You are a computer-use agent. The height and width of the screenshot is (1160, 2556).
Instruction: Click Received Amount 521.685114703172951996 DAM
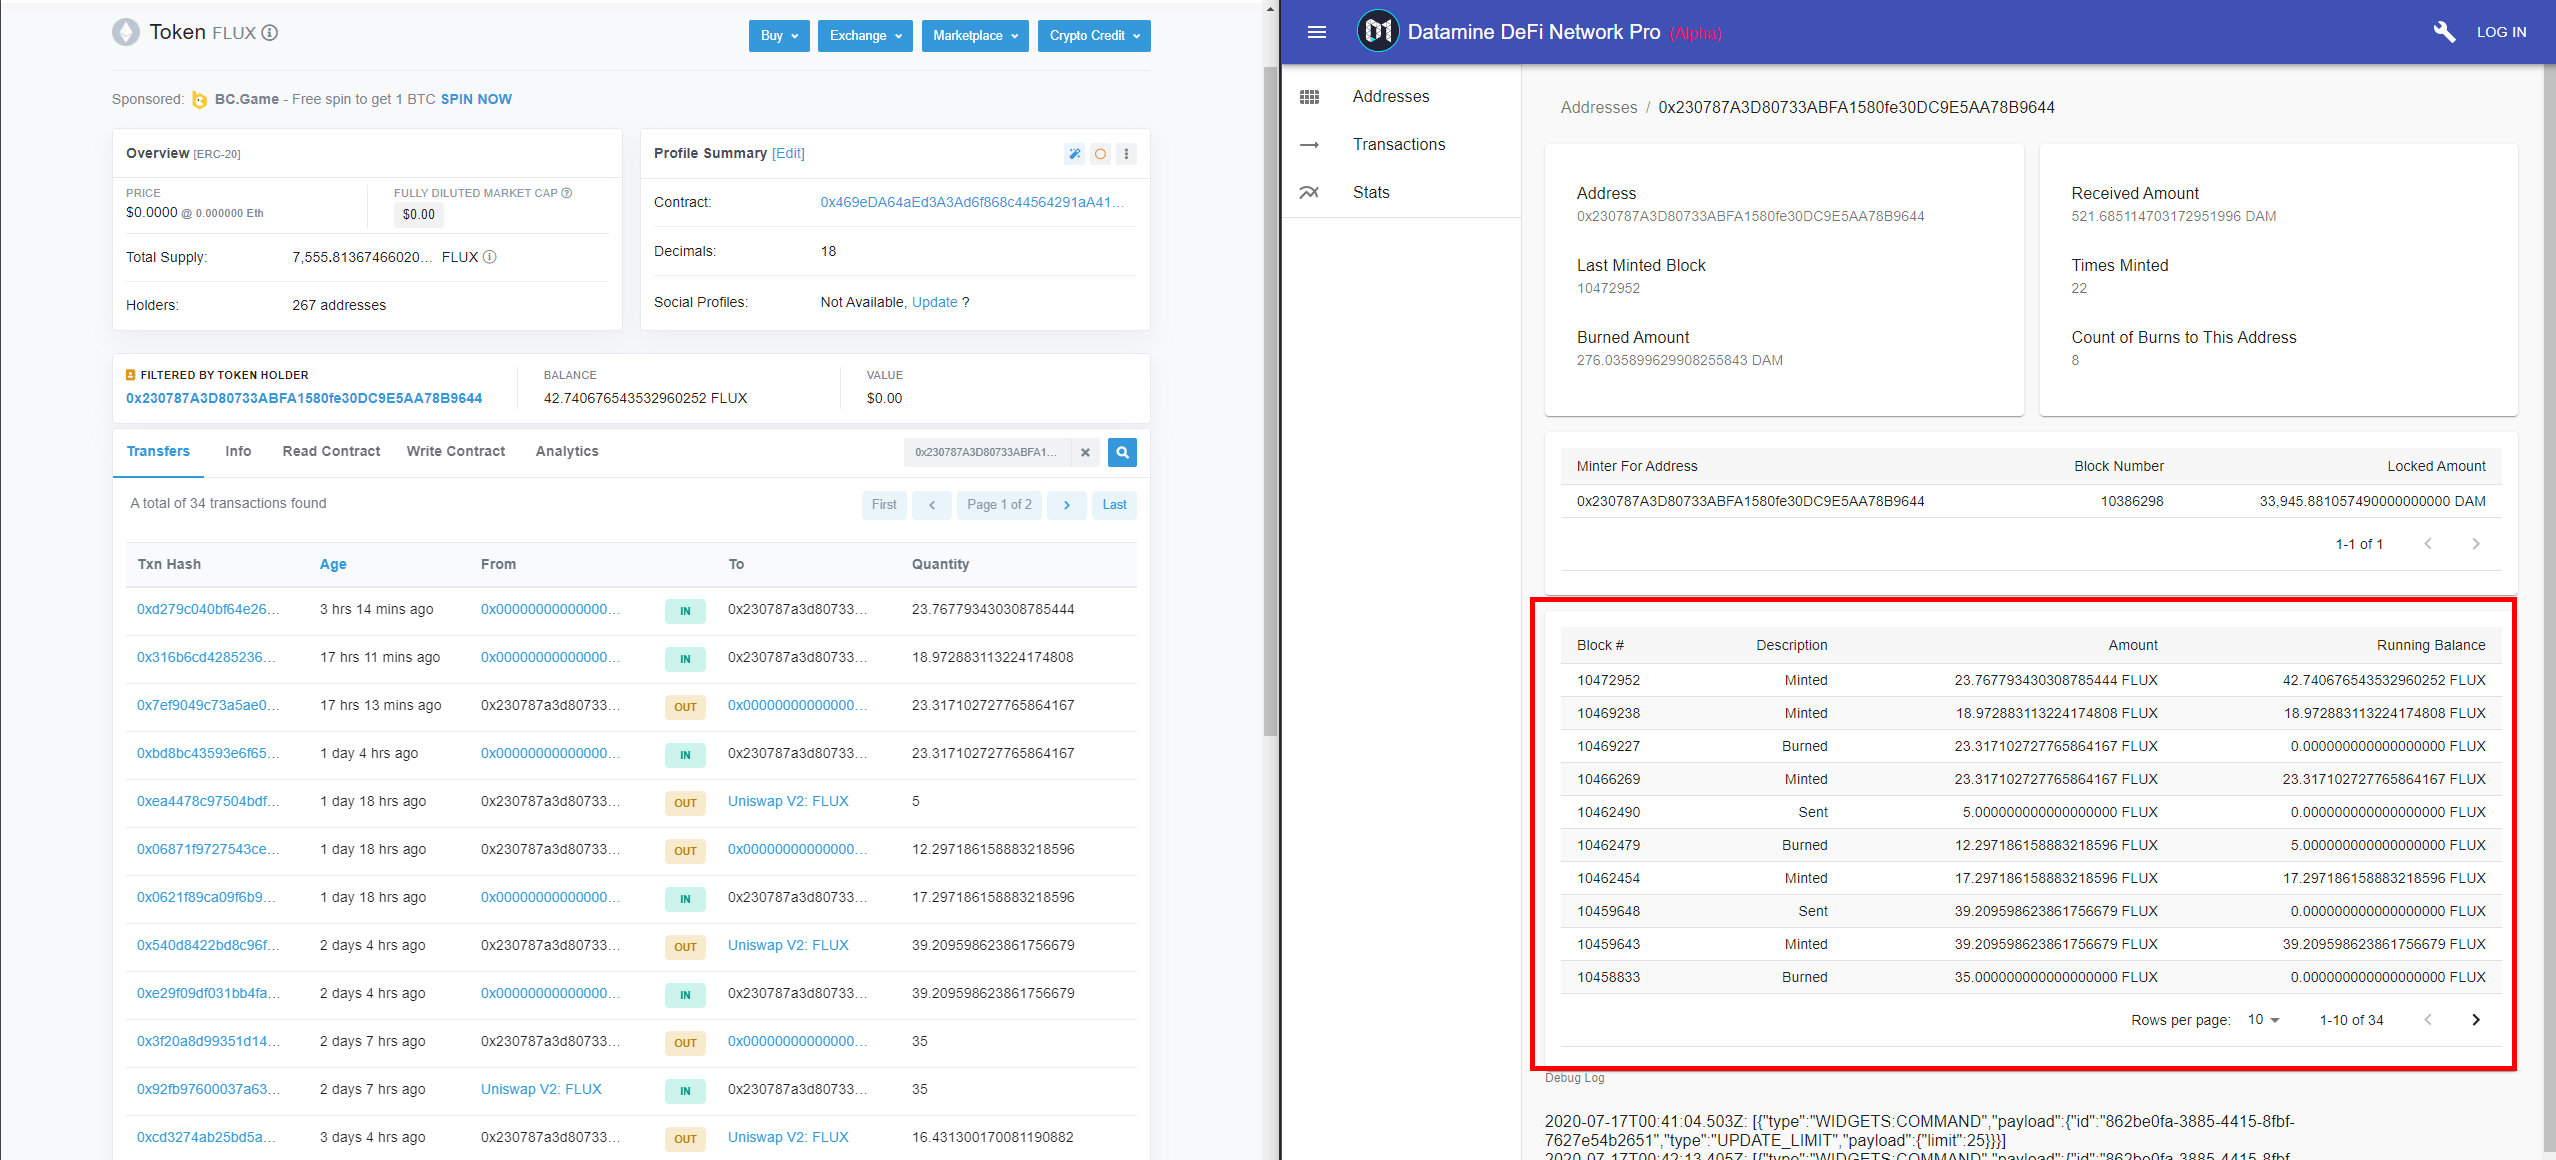[x=2173, y=216]
